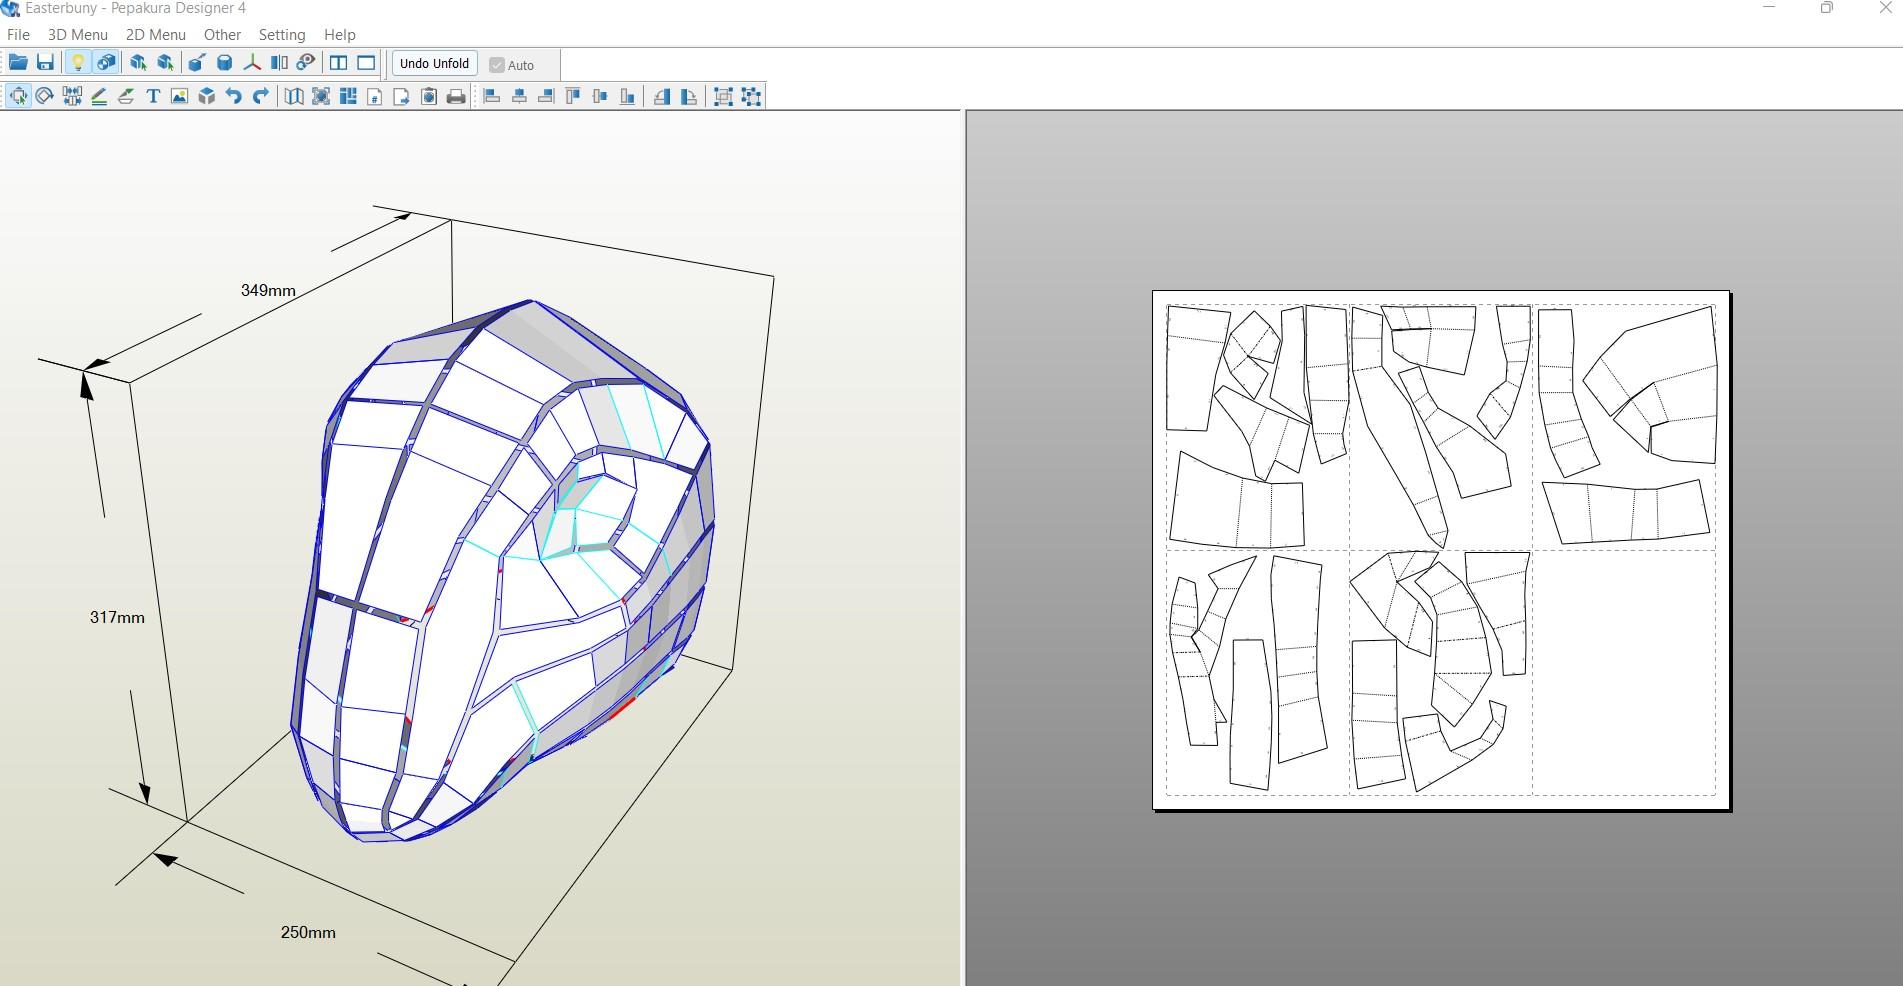Expand the 3D Menu
Image resolution: width=1903 pixels, height=986 pixels.
tap(76, 34)
